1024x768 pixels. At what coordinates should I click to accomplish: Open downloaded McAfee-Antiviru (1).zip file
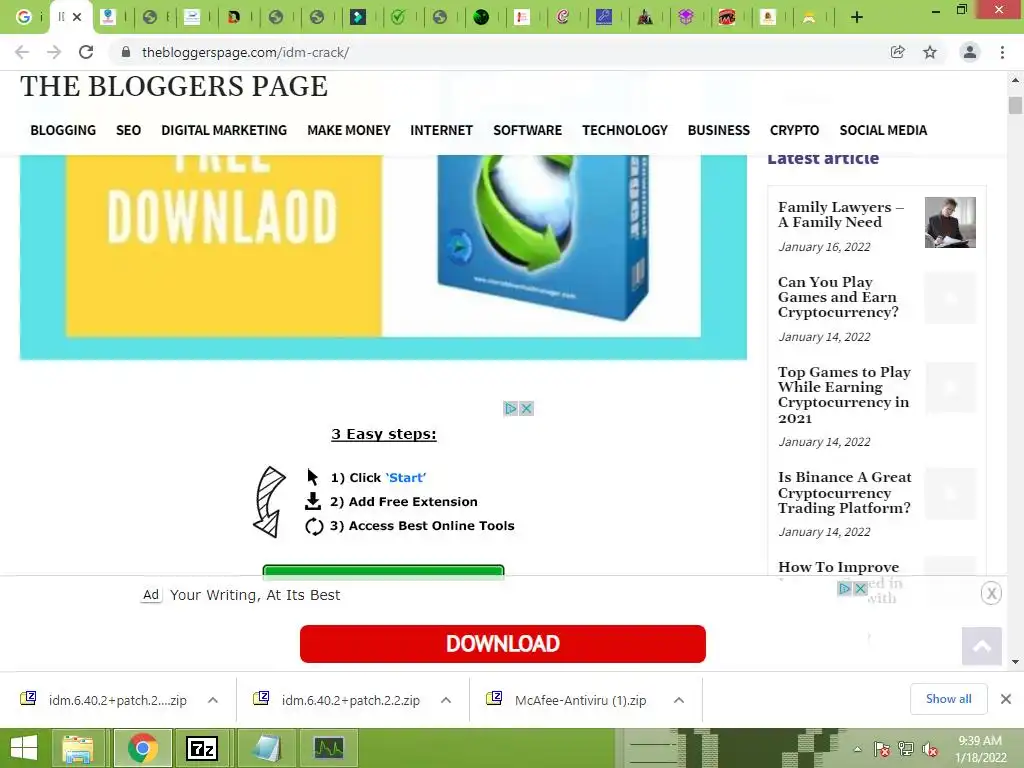point(567,700)
